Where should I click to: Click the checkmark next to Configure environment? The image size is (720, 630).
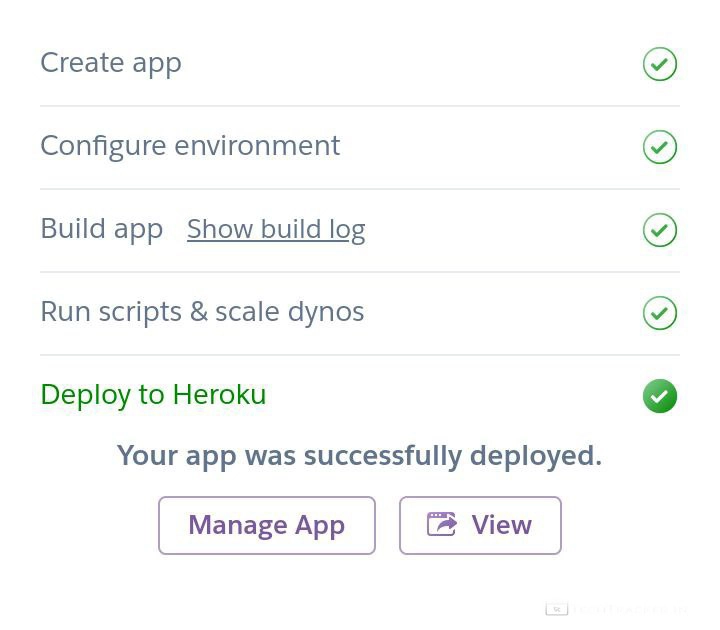tap(660, 147)
